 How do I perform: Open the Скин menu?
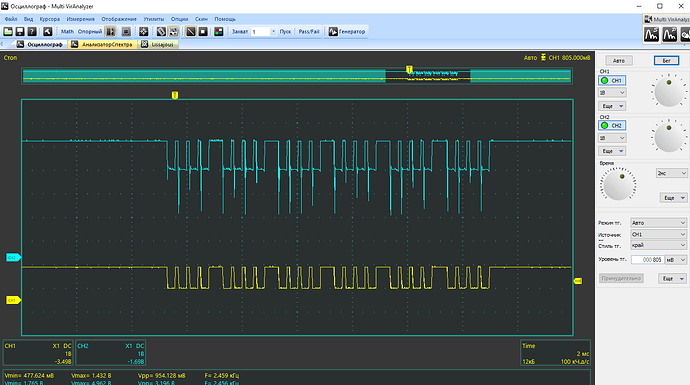[x=201, y=19]
